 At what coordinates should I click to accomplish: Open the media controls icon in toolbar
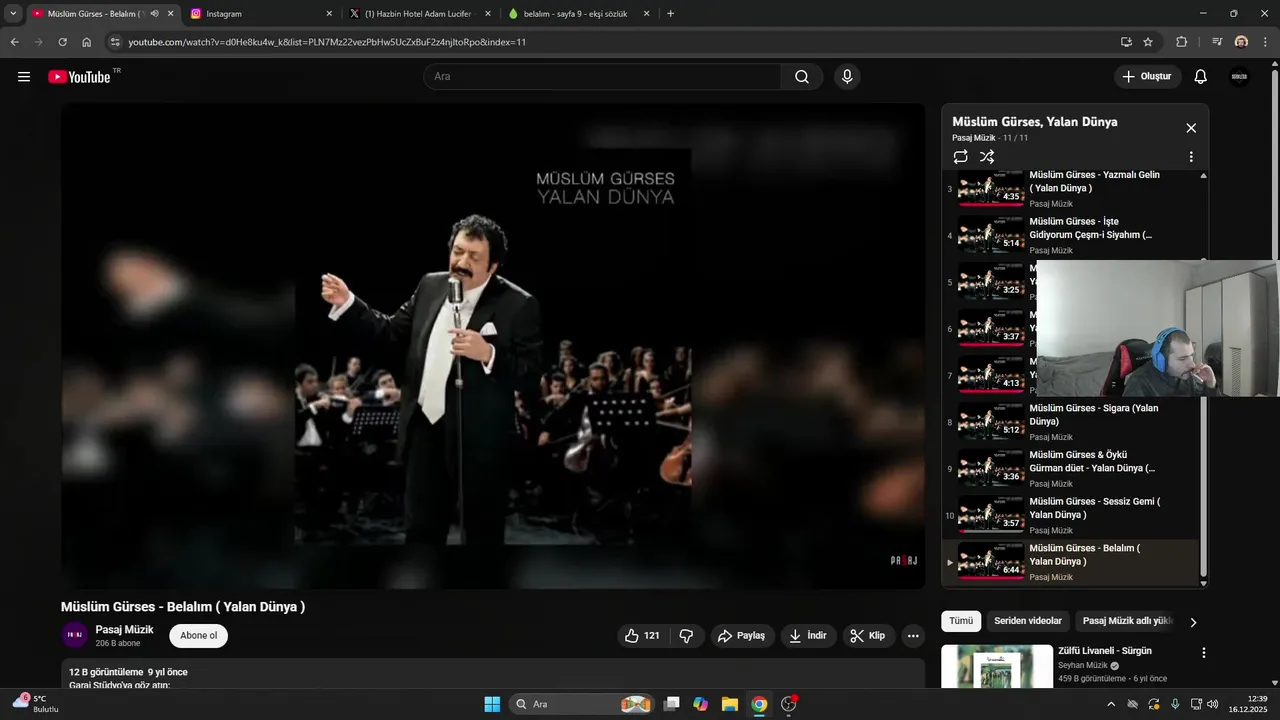click(x=1217, y=42)
